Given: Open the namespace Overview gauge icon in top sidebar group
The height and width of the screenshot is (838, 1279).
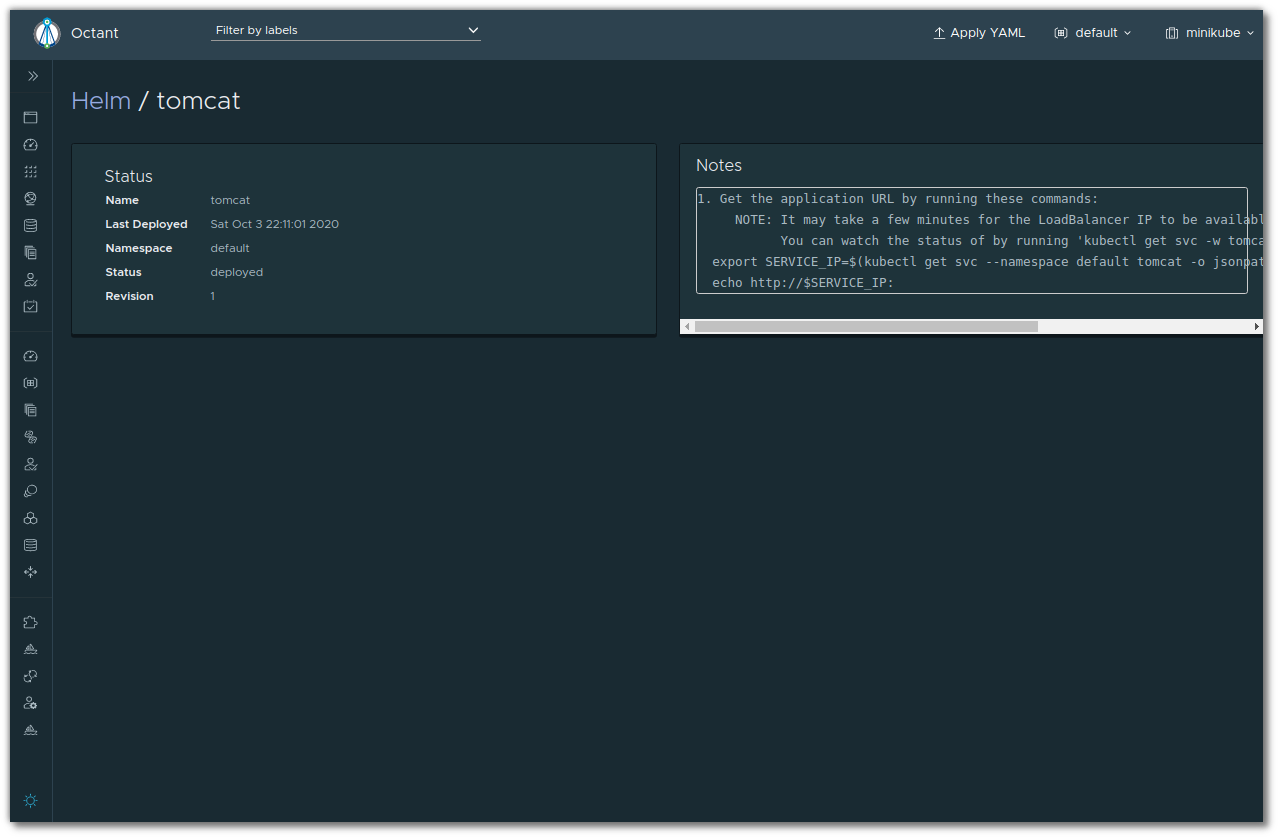Looking at the screenshot, I should pyautogui.click(x=31, y=145).
